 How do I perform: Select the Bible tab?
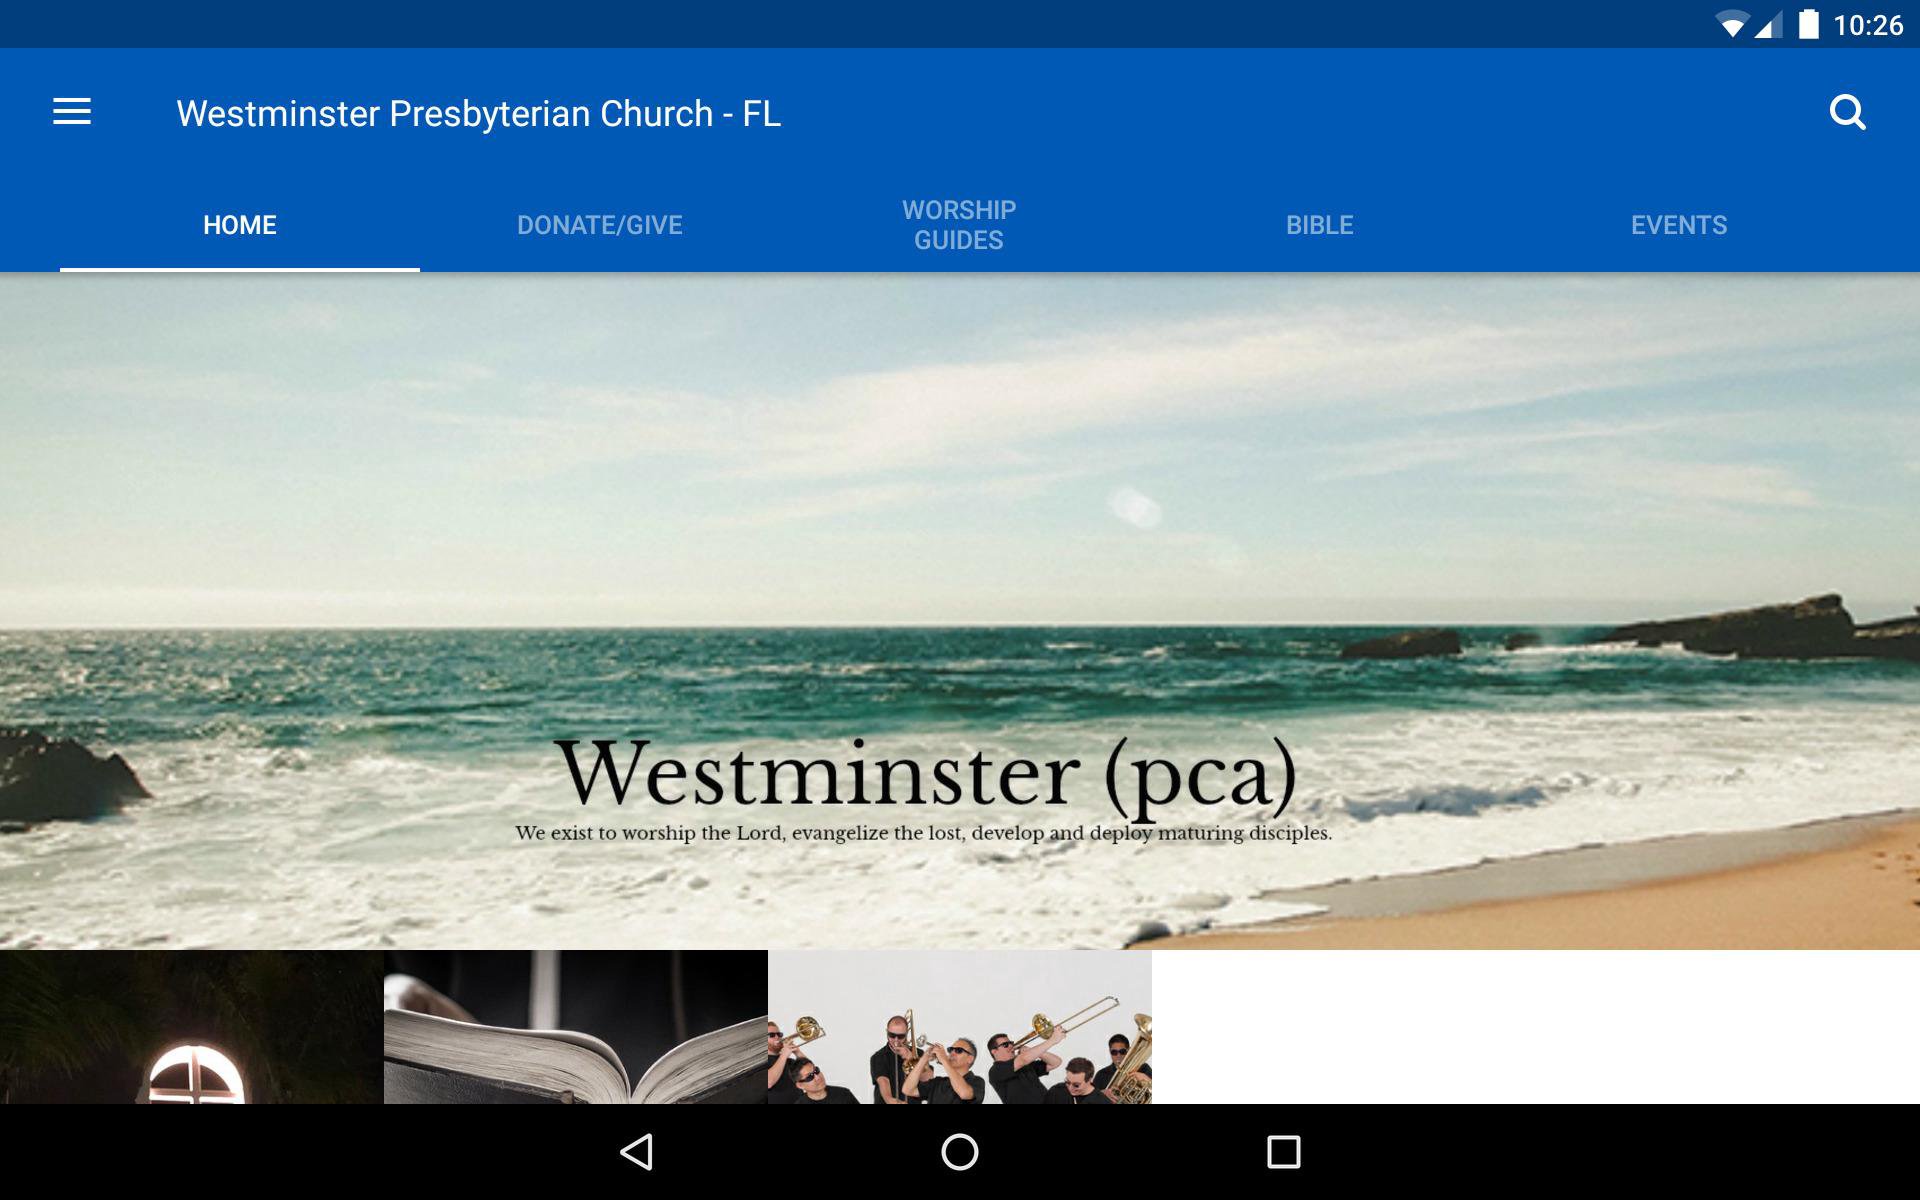[x=1320, y=225]
